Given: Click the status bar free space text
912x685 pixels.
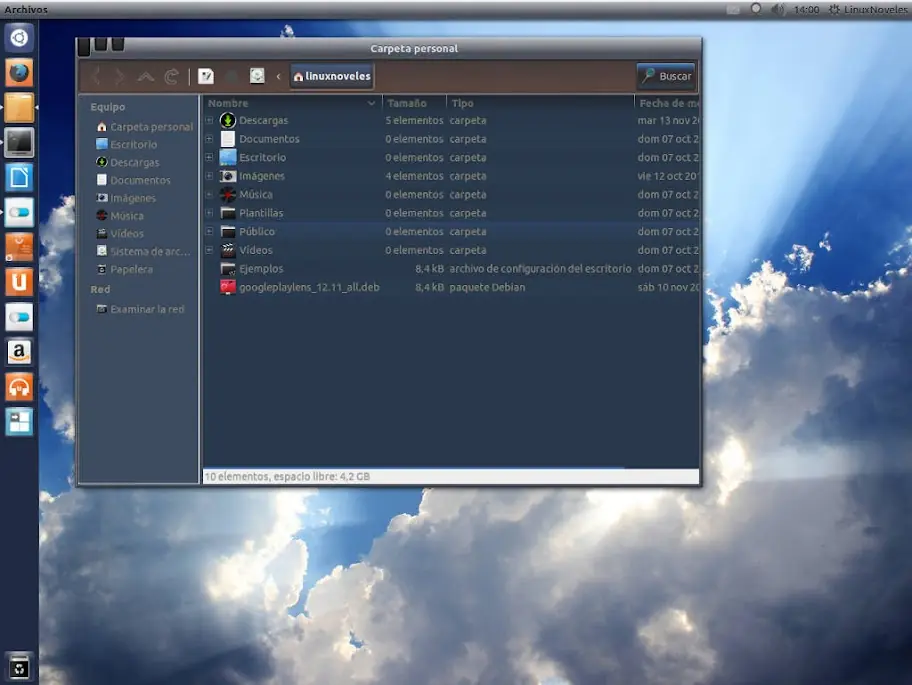Looking at the screenshot, I should tap(287, 476).
